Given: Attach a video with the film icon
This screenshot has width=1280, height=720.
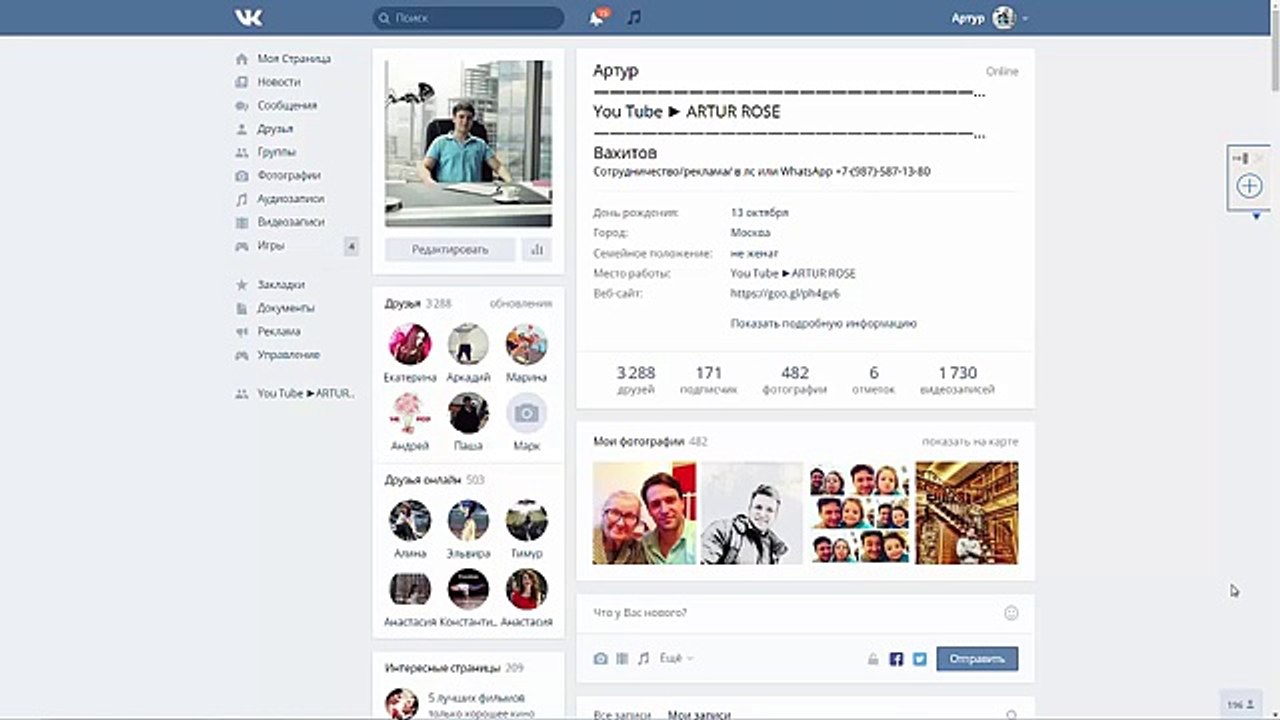Looking at the screenshot, I should tap(622, 659).
